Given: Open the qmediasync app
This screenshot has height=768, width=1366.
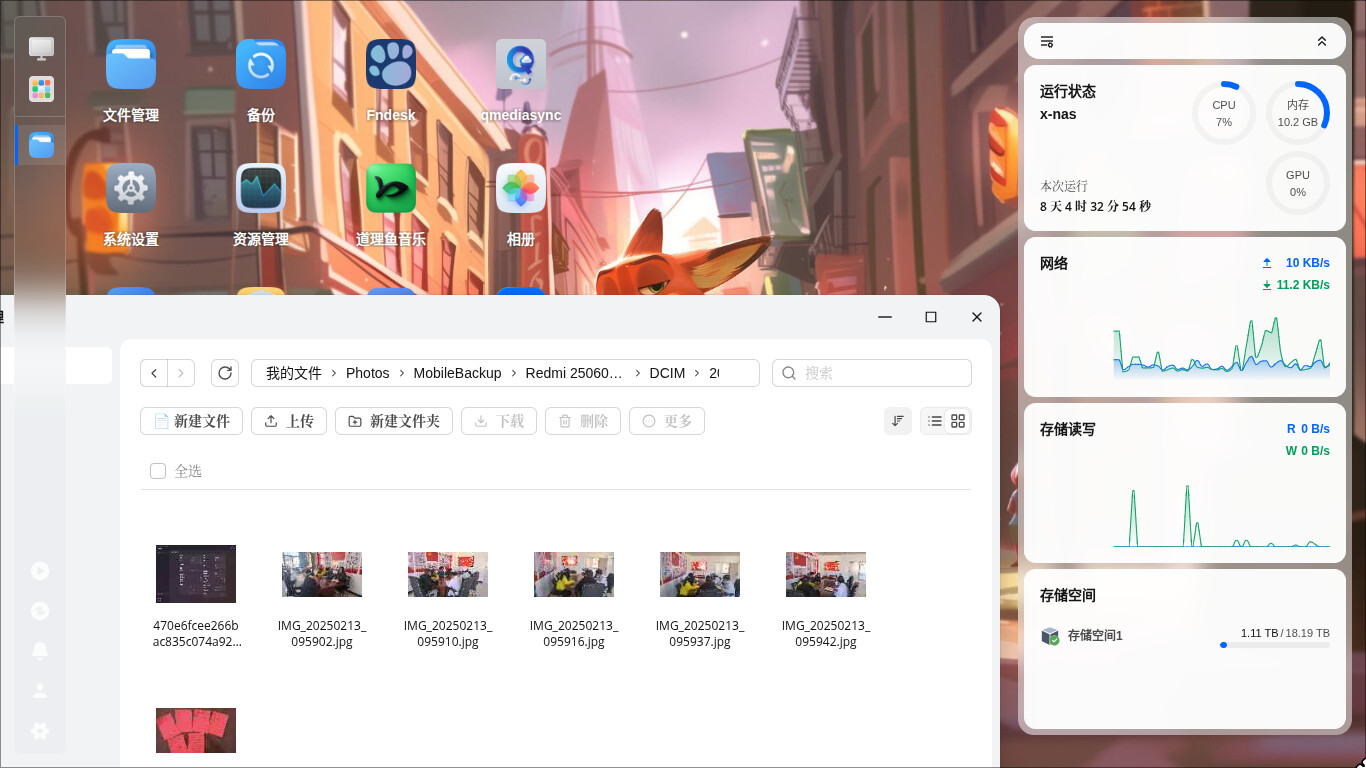Looking at the screenshot, I should 521,65.
